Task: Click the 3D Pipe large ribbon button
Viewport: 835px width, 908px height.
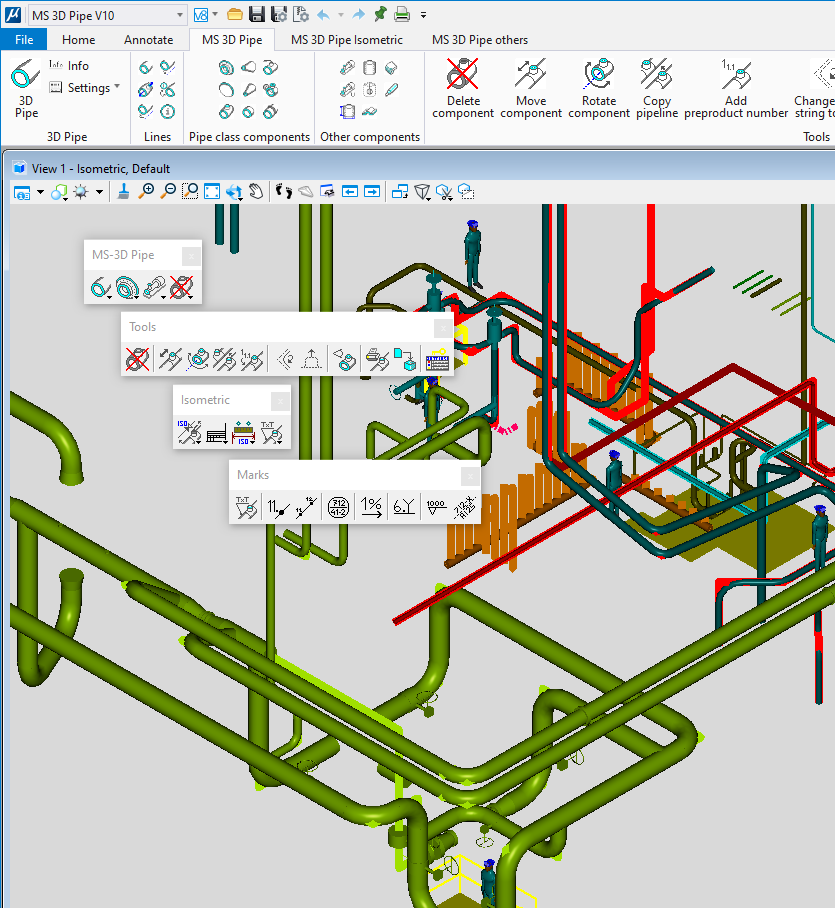Action: [x=26, y=89]
